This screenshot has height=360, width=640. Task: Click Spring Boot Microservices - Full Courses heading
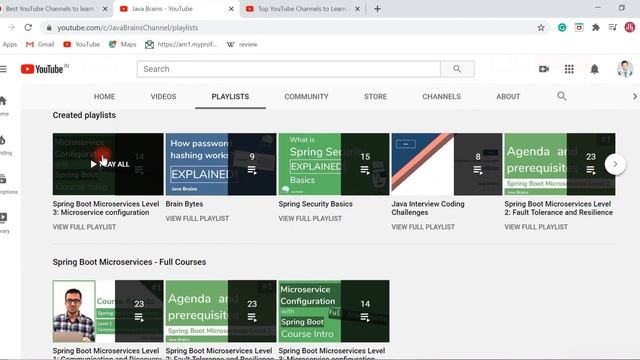point(129,262)
